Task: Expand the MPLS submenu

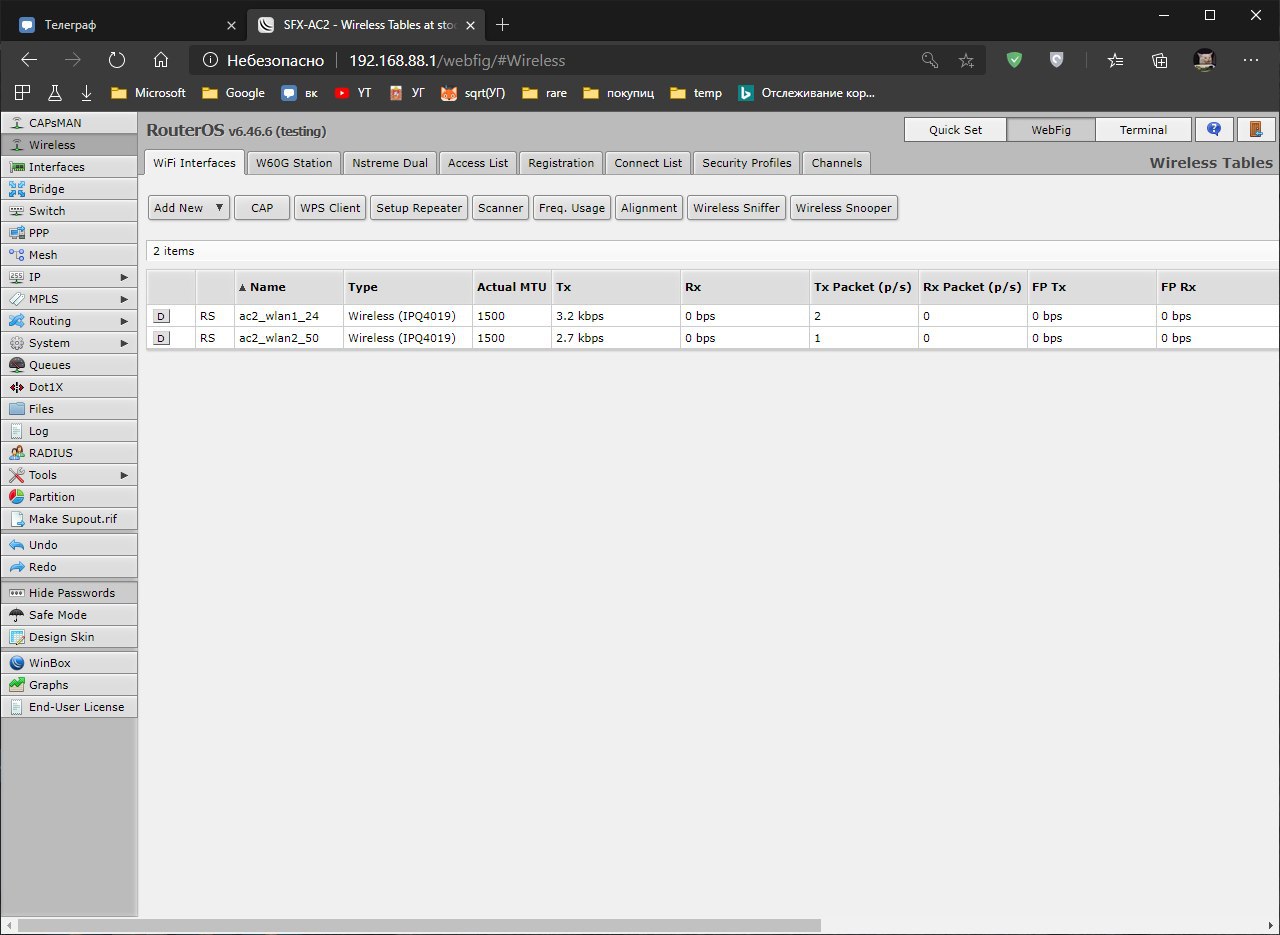Action: click(69, 299)
